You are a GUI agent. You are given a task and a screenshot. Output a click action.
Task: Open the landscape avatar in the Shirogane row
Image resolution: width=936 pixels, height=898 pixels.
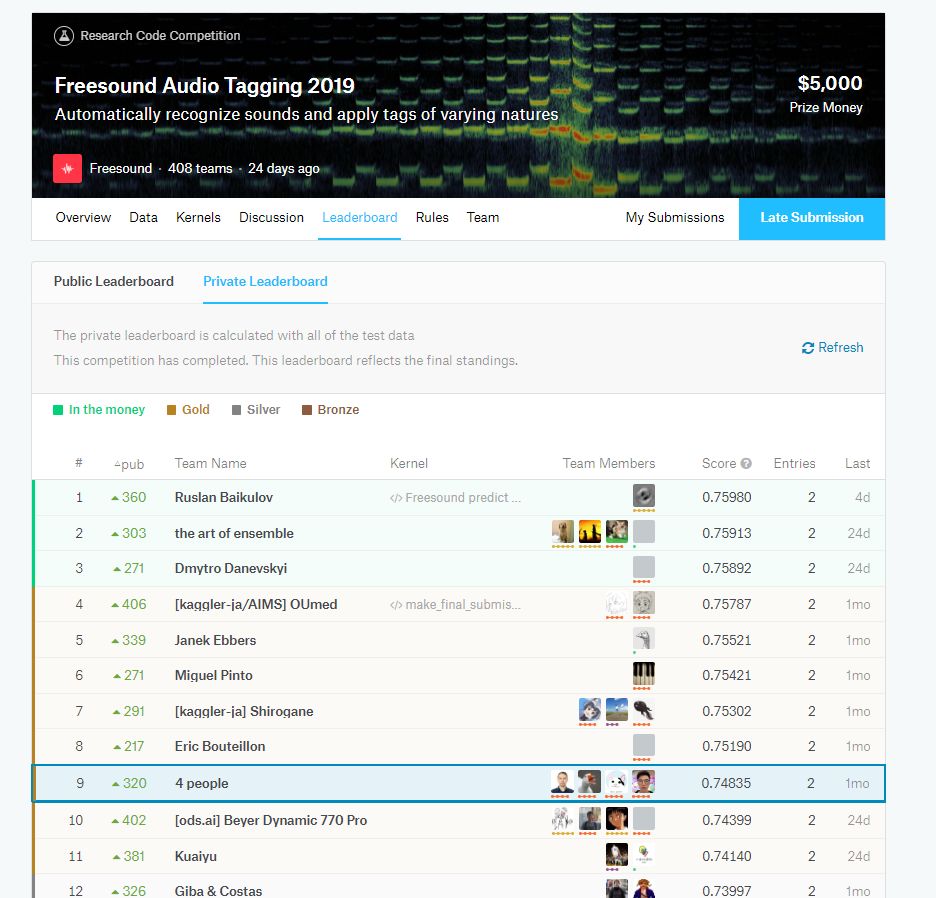point(617,709)
